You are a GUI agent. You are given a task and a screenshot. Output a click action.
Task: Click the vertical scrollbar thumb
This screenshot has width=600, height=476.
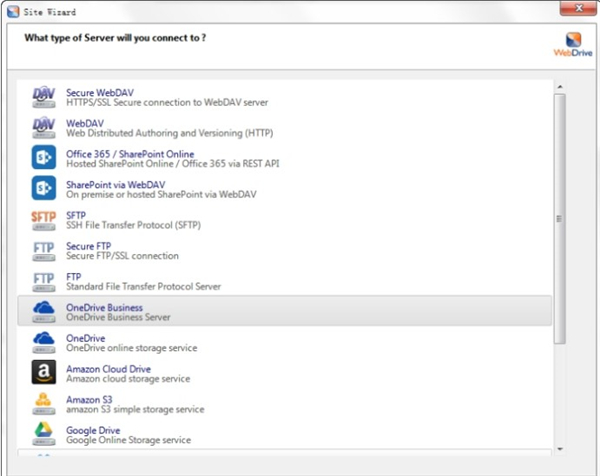click(560, 219)
